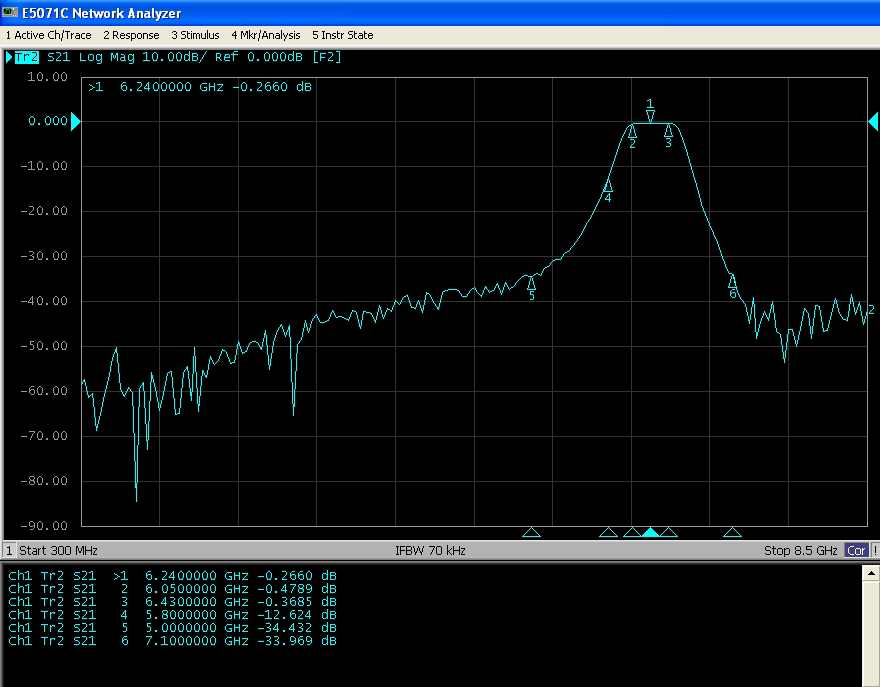Toggle the Cor correction status indicator
This screenshot has width=880, height=687.
click(856, 551)
